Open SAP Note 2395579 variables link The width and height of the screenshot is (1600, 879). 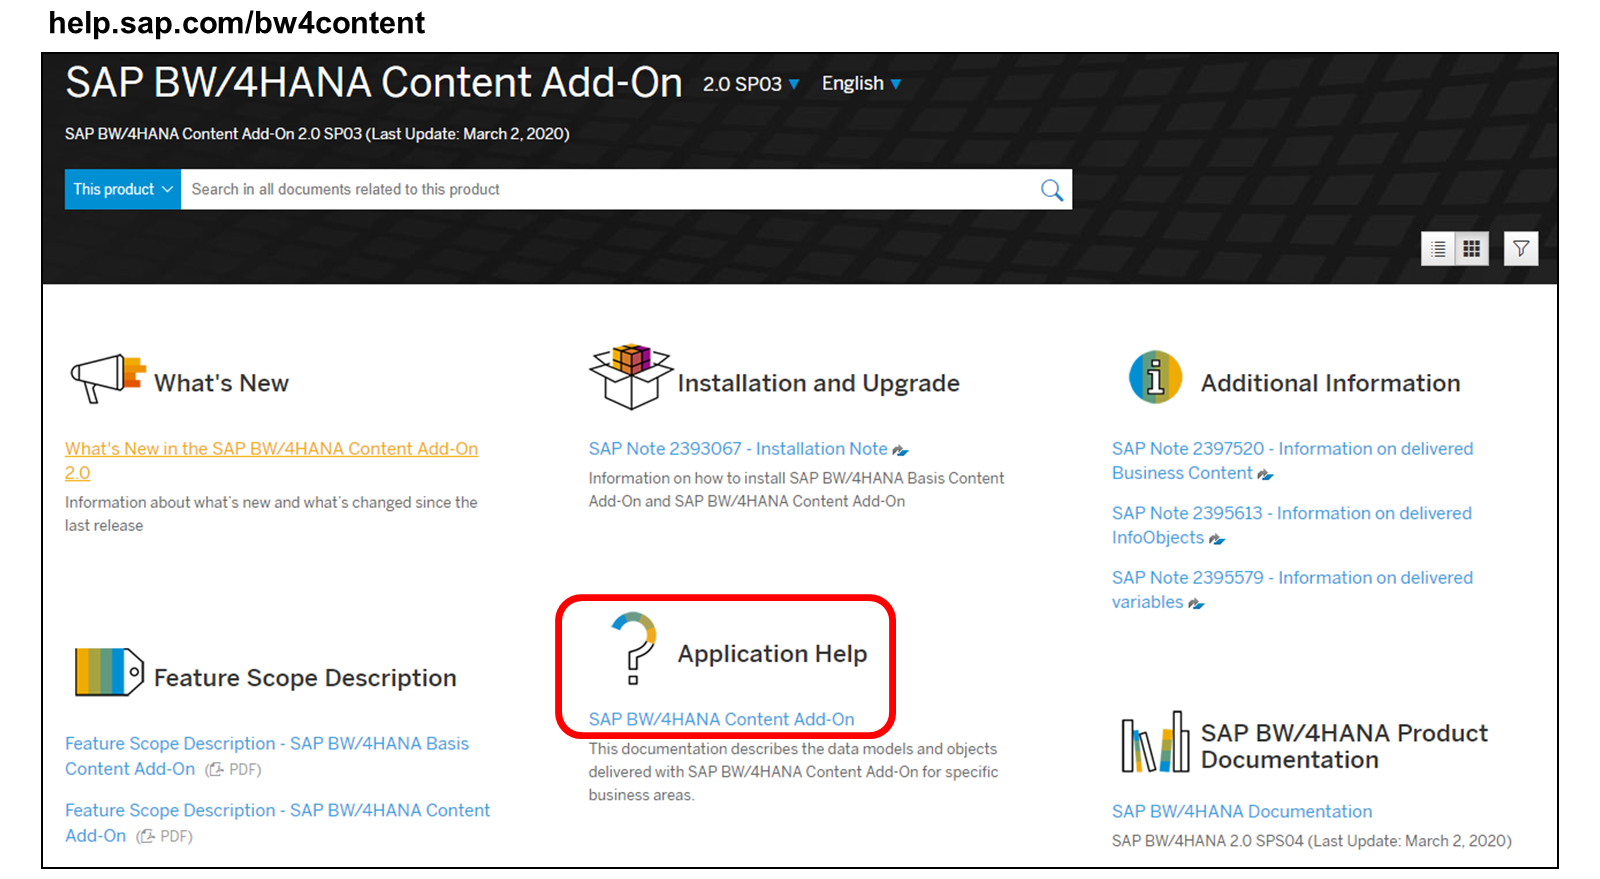[x=1292, y=590]
